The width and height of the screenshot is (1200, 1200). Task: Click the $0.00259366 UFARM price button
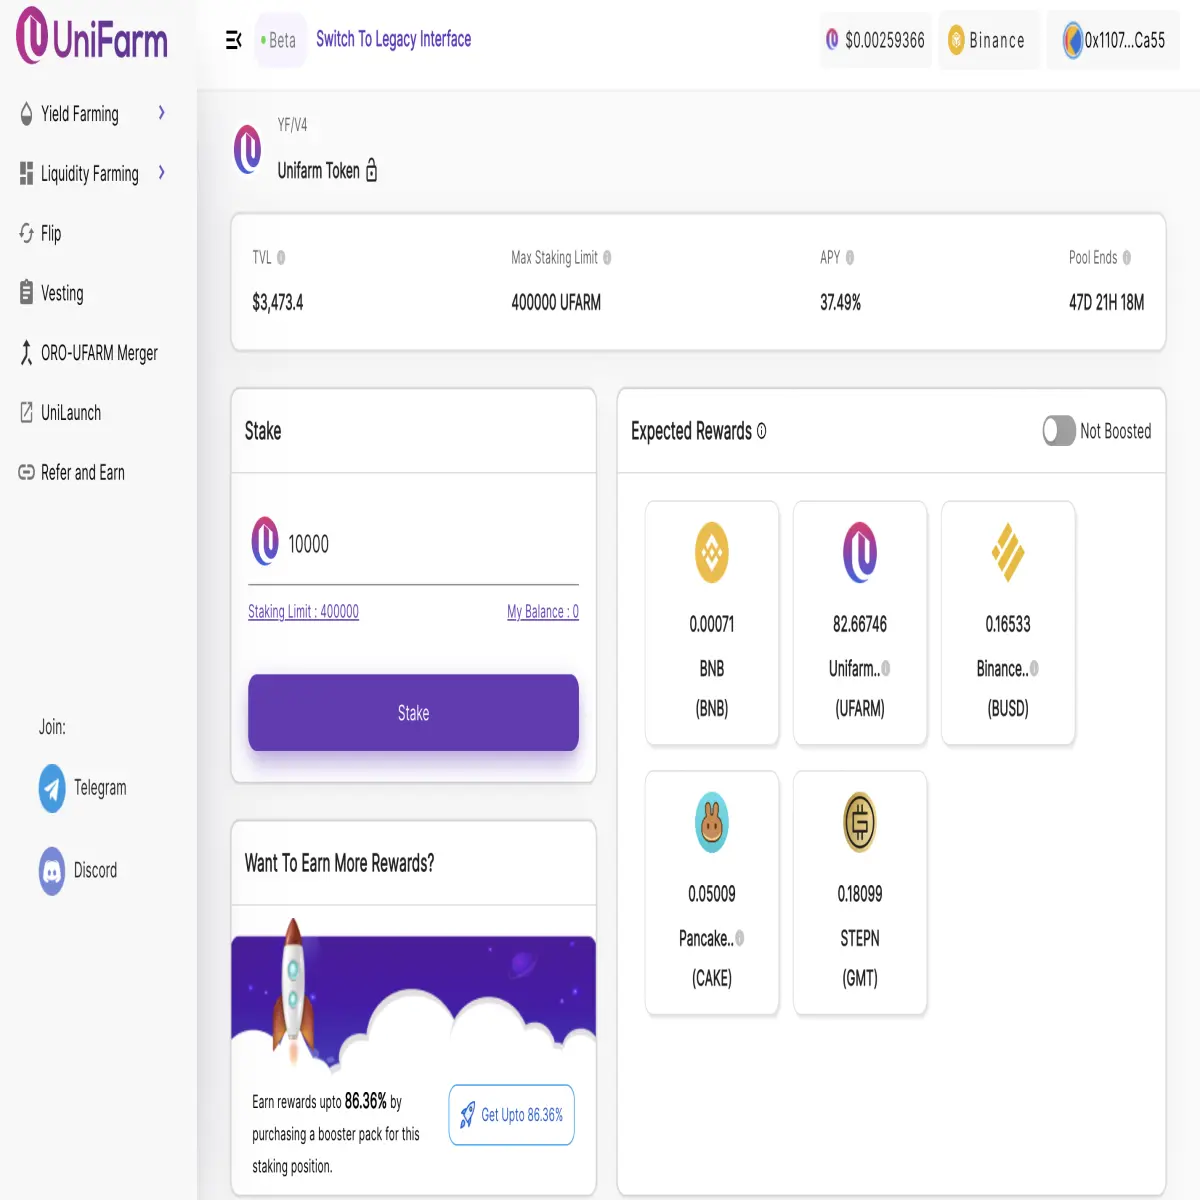tap(876, 40)
